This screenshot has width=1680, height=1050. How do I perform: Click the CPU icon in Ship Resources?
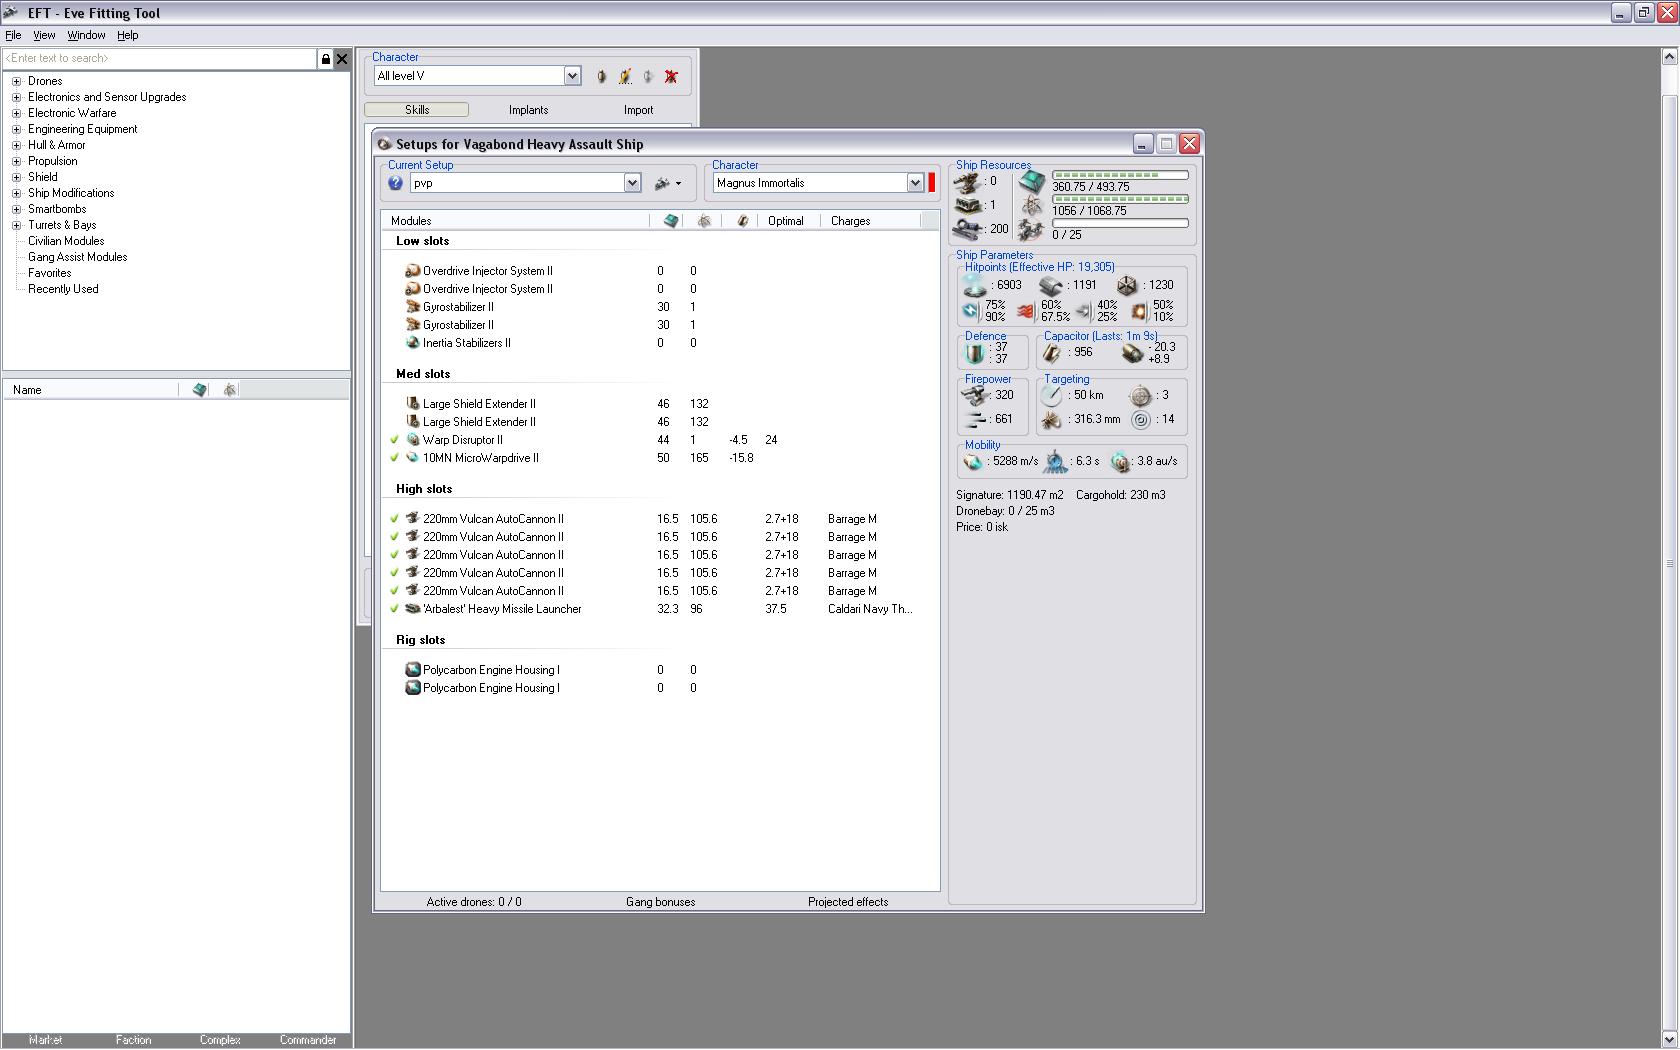[x=1032, y=182]
